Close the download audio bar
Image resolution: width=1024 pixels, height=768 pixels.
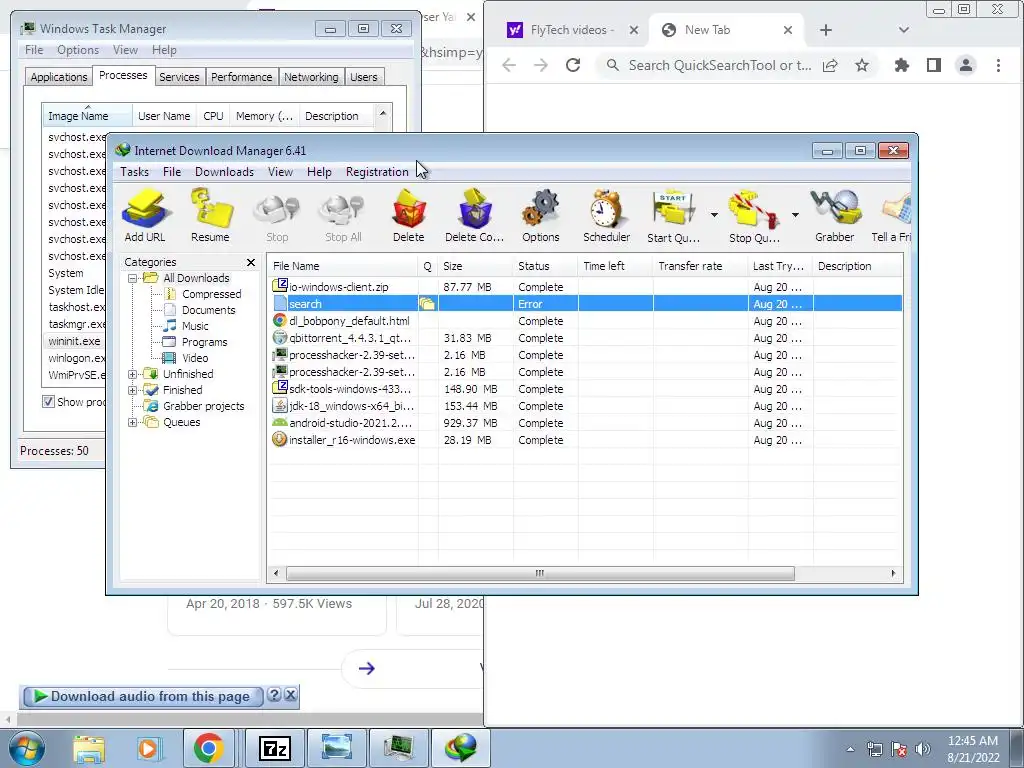pyautogui.click(x=291, y=695)
